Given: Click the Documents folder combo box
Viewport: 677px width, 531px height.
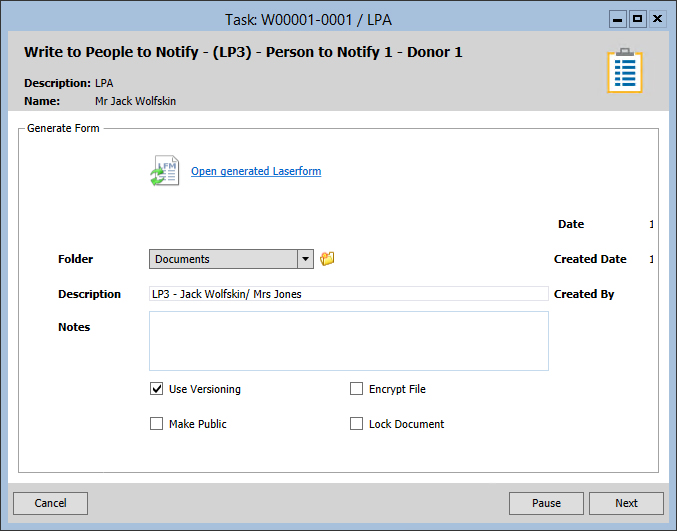Looking at the screenshot, I should (x=223, y=259).
